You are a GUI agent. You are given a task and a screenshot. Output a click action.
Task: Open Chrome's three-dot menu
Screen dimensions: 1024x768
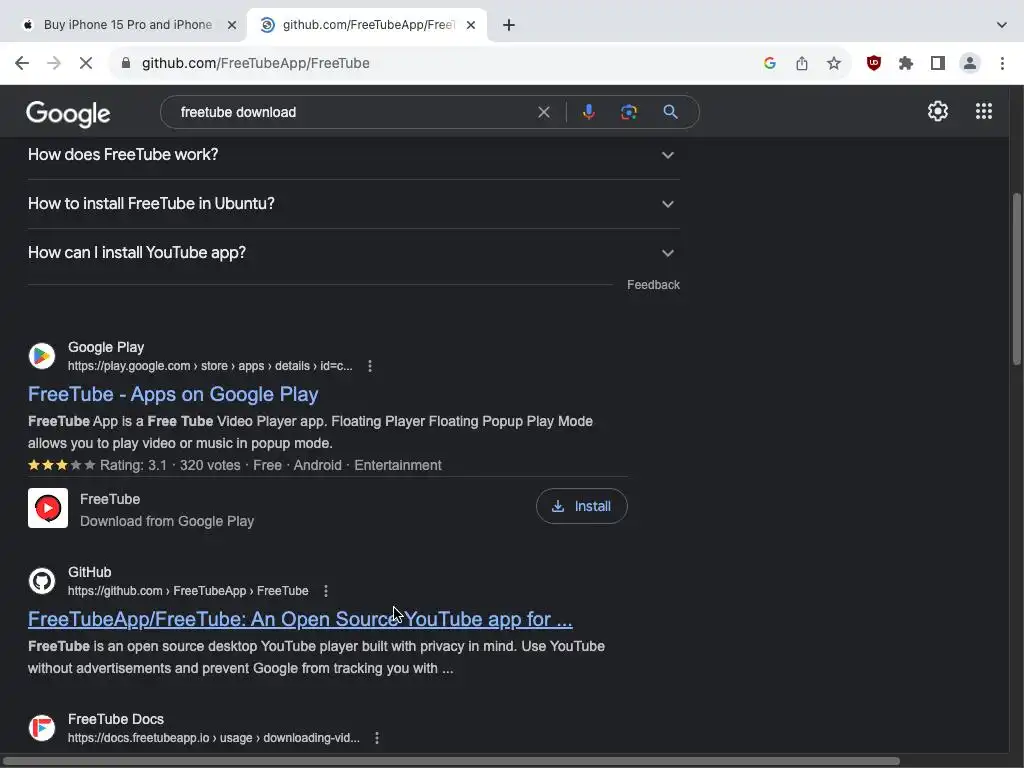click(x=1002, y=63)
